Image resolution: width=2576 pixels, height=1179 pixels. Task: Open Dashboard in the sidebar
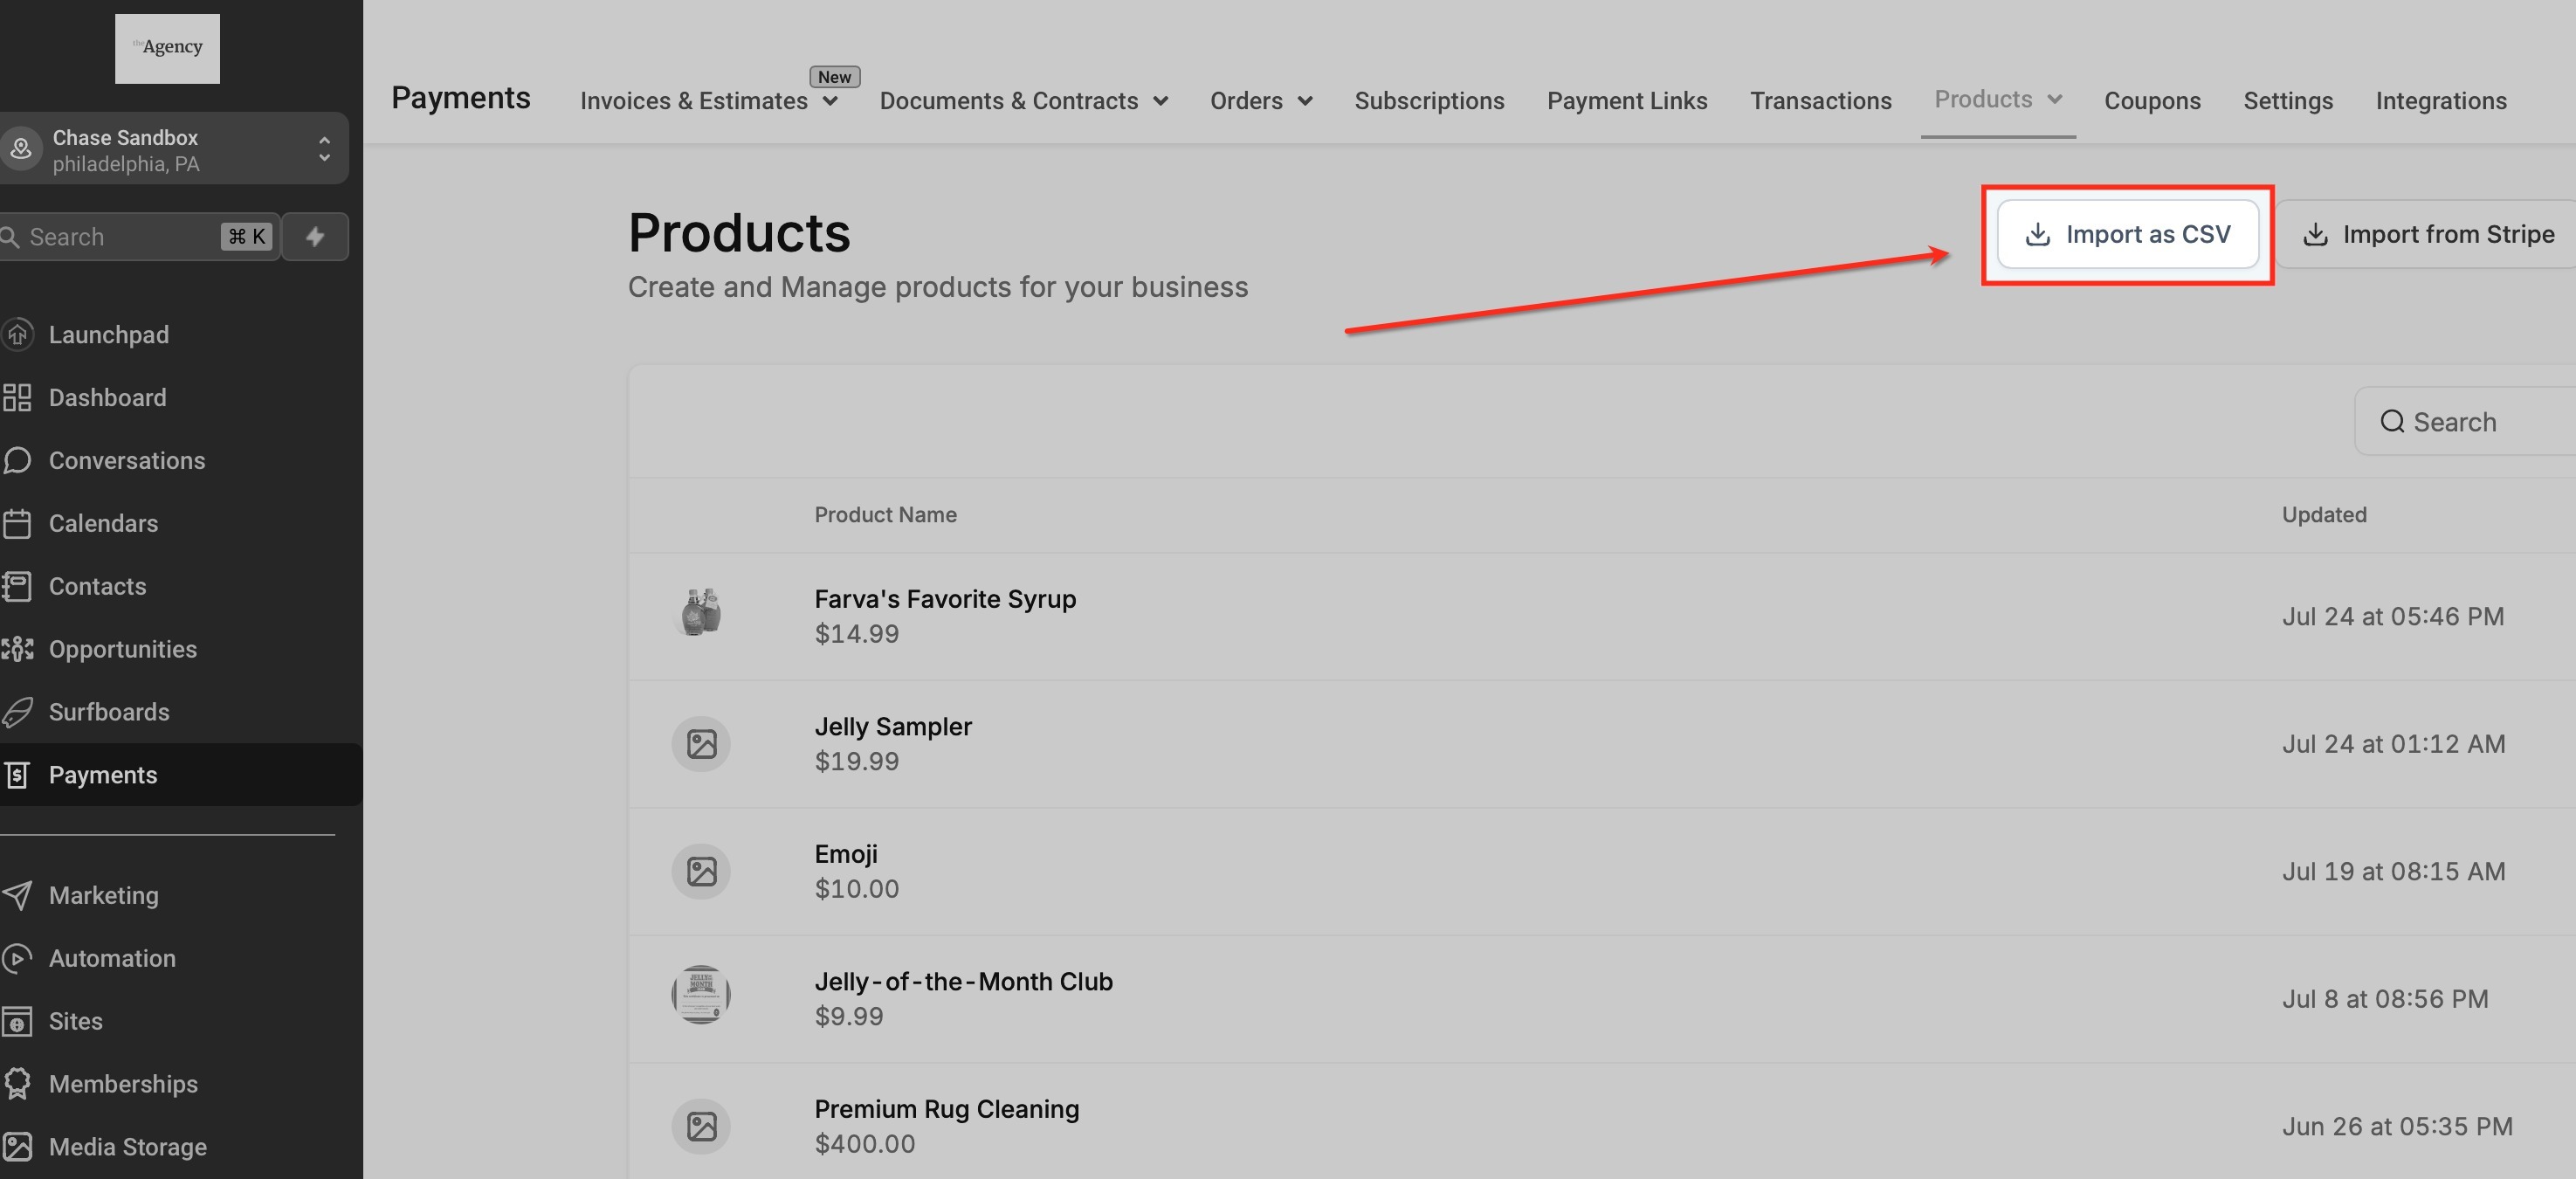pyautogui.click(x=107, y=398)
